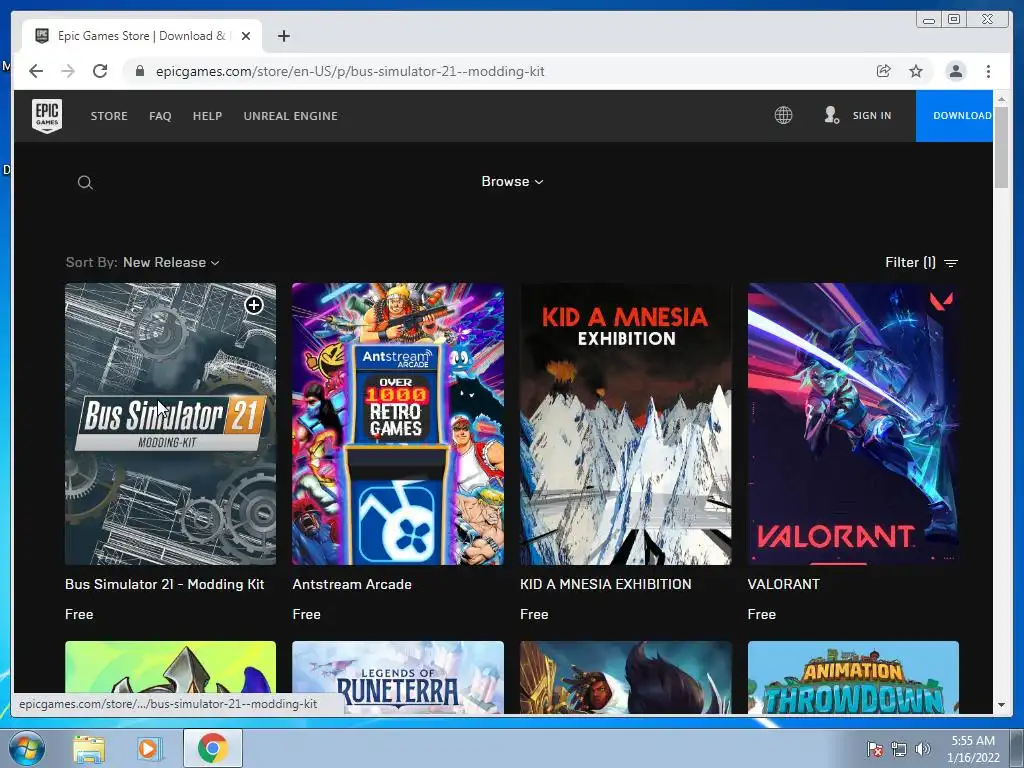Click the Free price under Antstream Arcade
The height and width of the screenshot is (768, 1024).
point(306,615)
